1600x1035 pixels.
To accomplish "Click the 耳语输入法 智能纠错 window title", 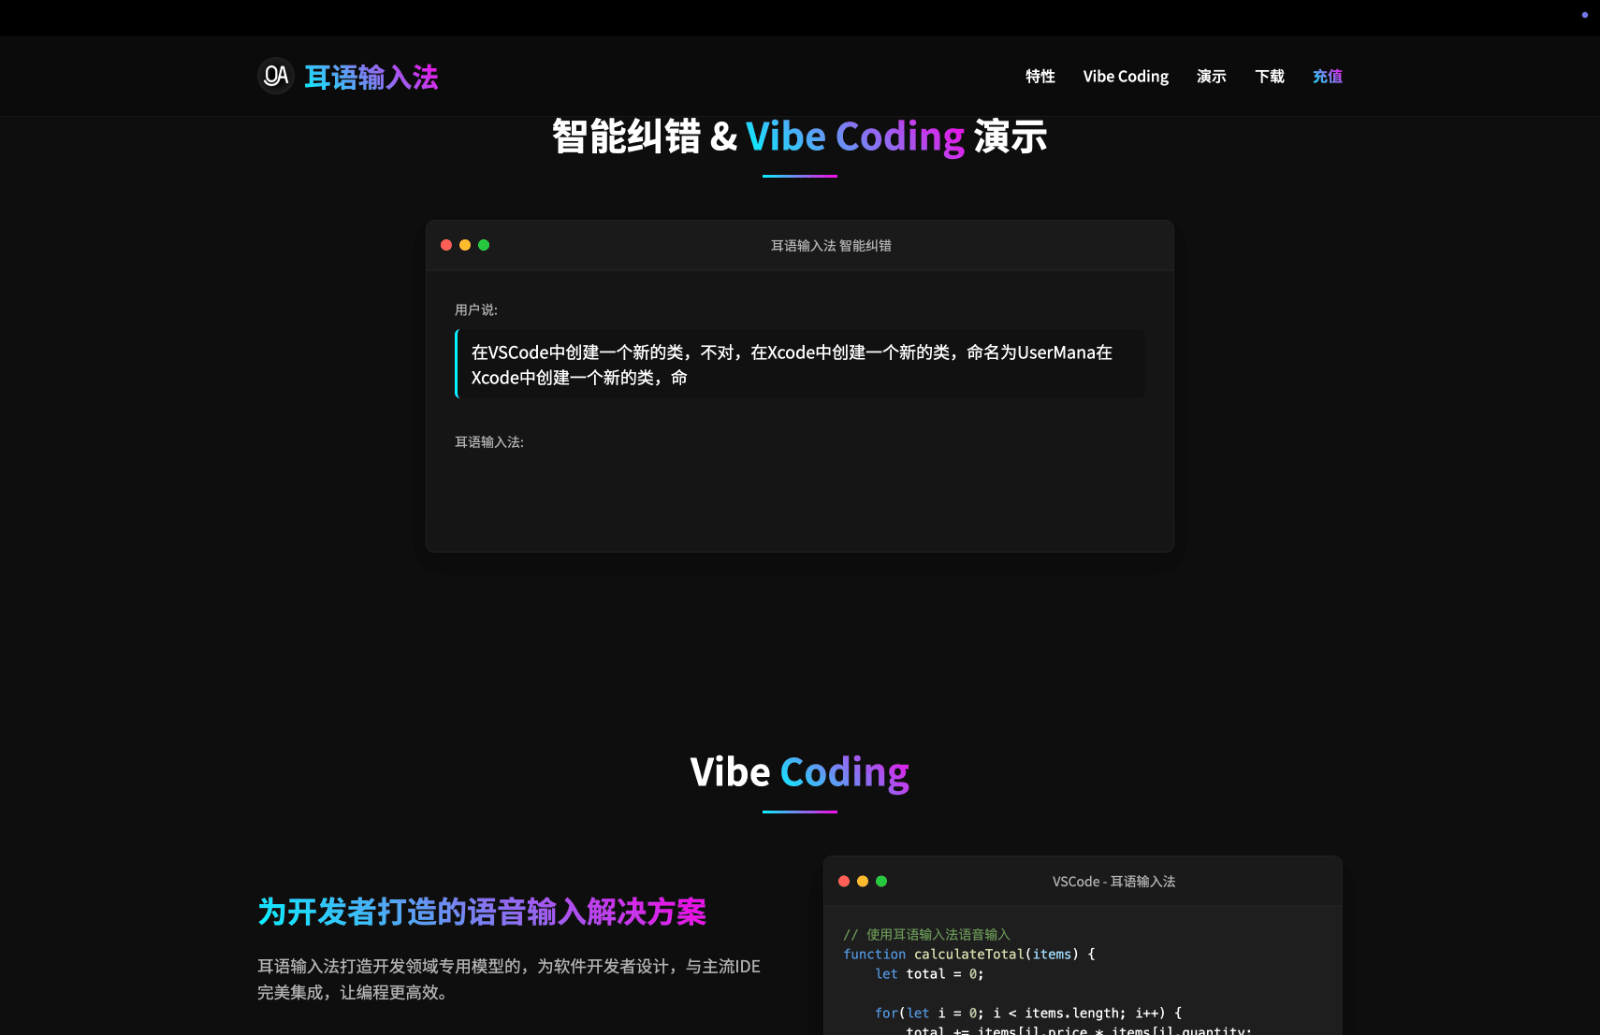I will click(x=831, y=246).
